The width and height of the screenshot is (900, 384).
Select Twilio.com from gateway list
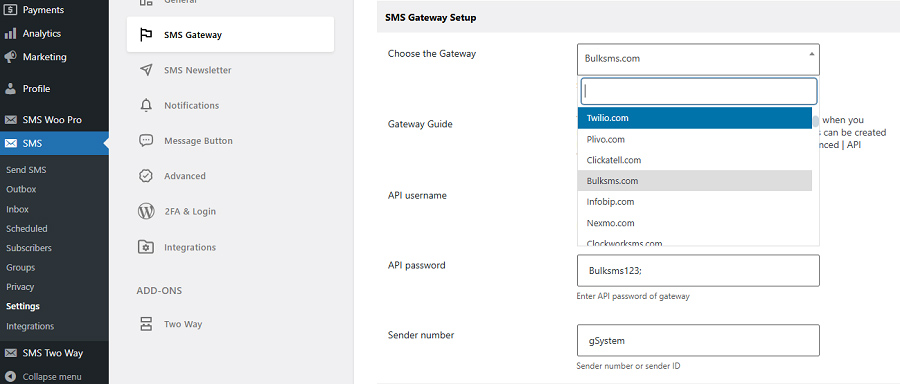tap(695, 118)
